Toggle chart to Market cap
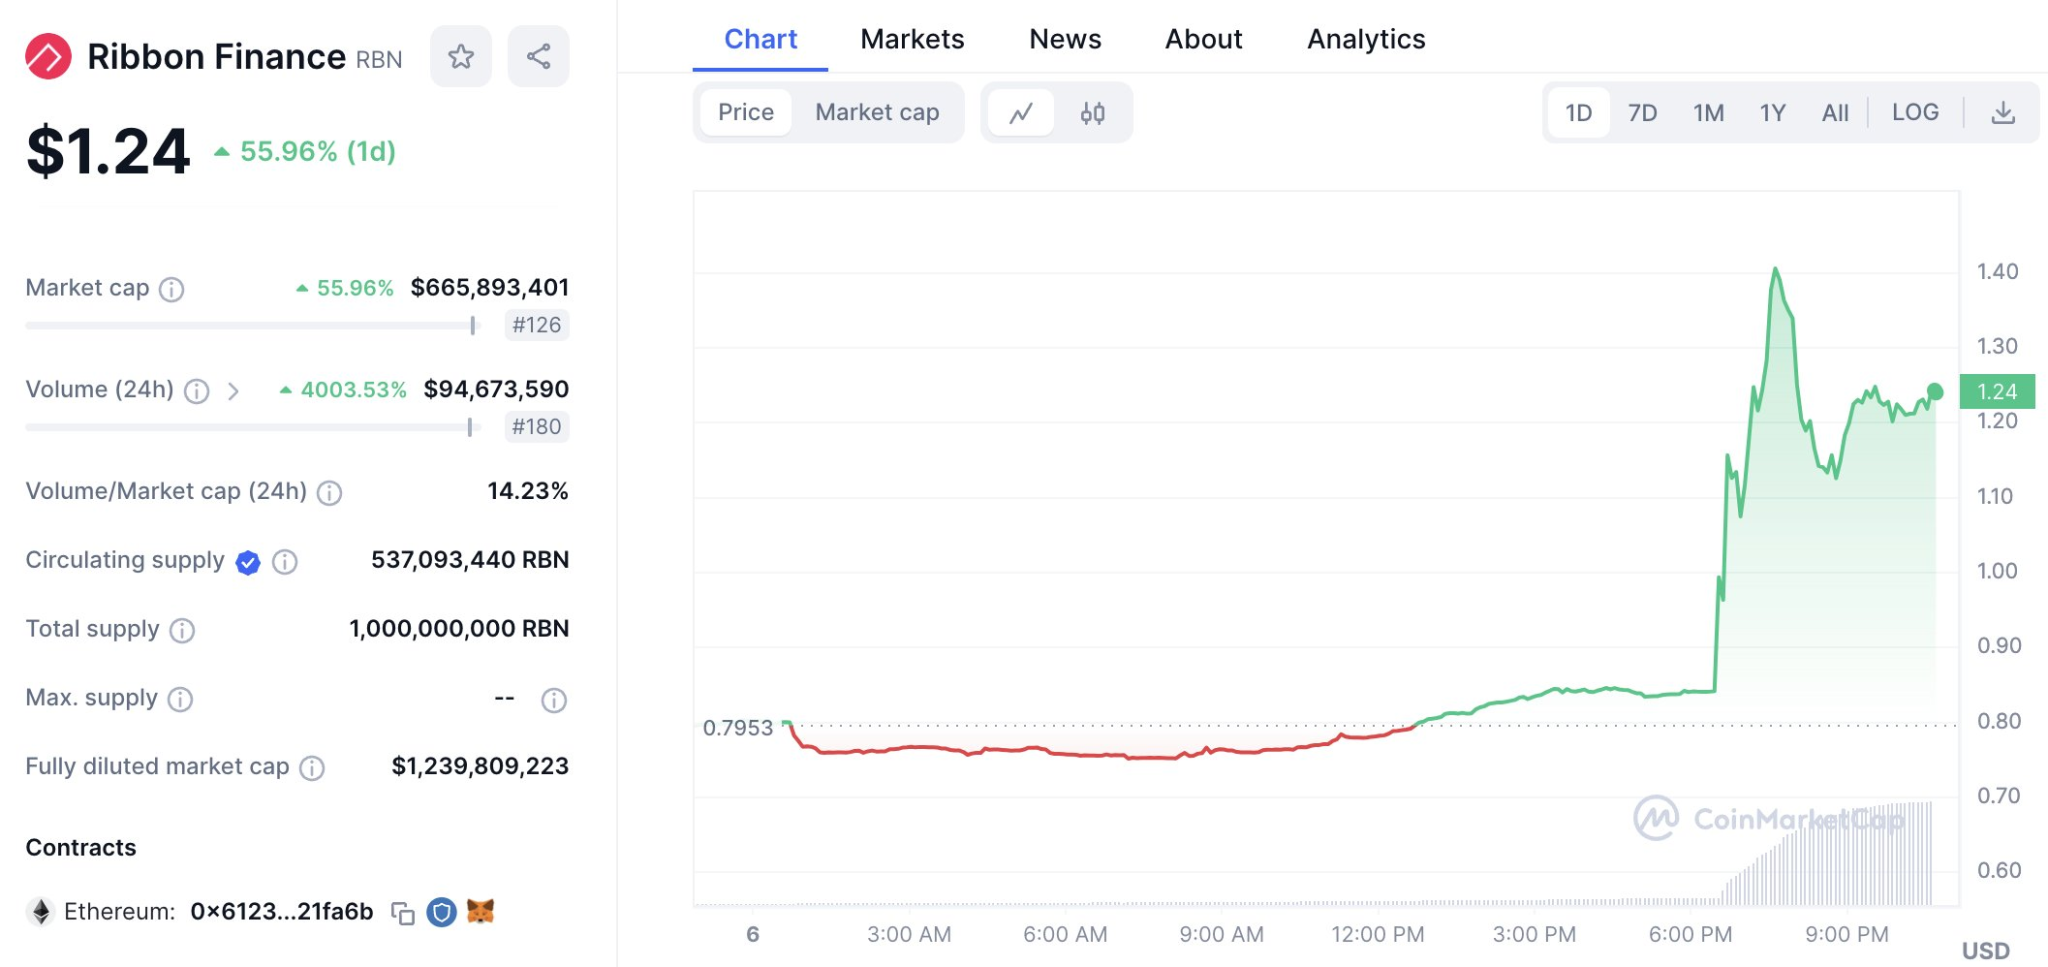The width and height of the screenshot is (2048, 967). (x=876, y=113)
